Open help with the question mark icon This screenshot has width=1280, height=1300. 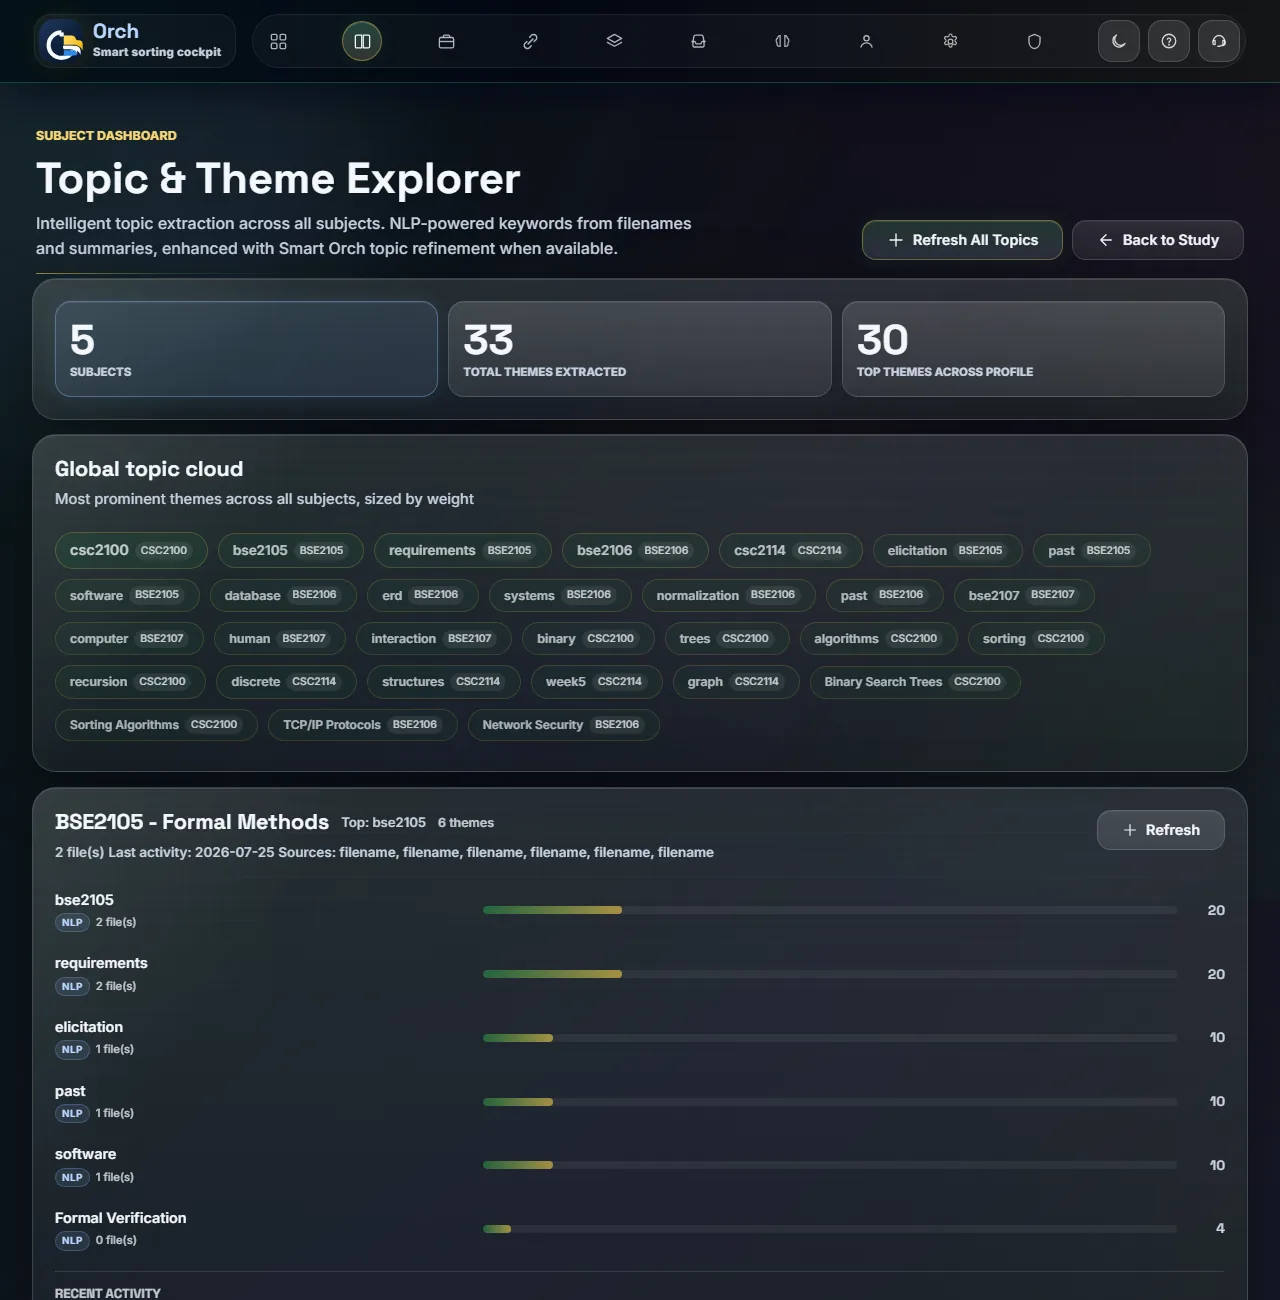click(1169, 41)
